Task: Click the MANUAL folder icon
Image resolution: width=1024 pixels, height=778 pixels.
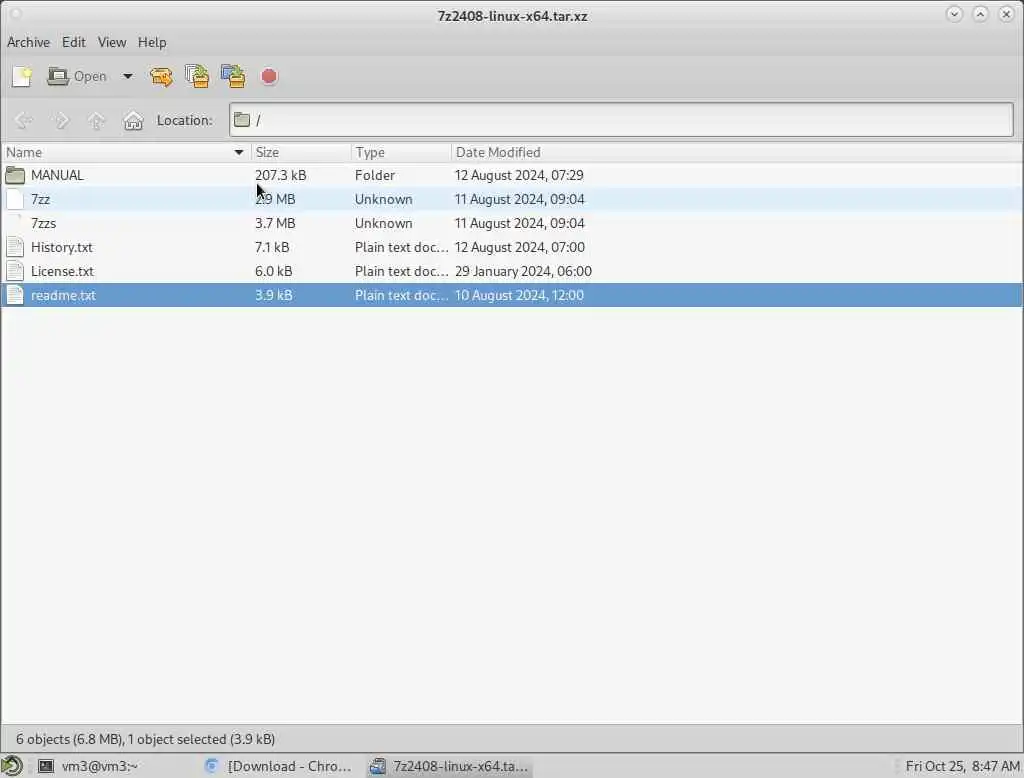Action: click(x=15, y=175)
